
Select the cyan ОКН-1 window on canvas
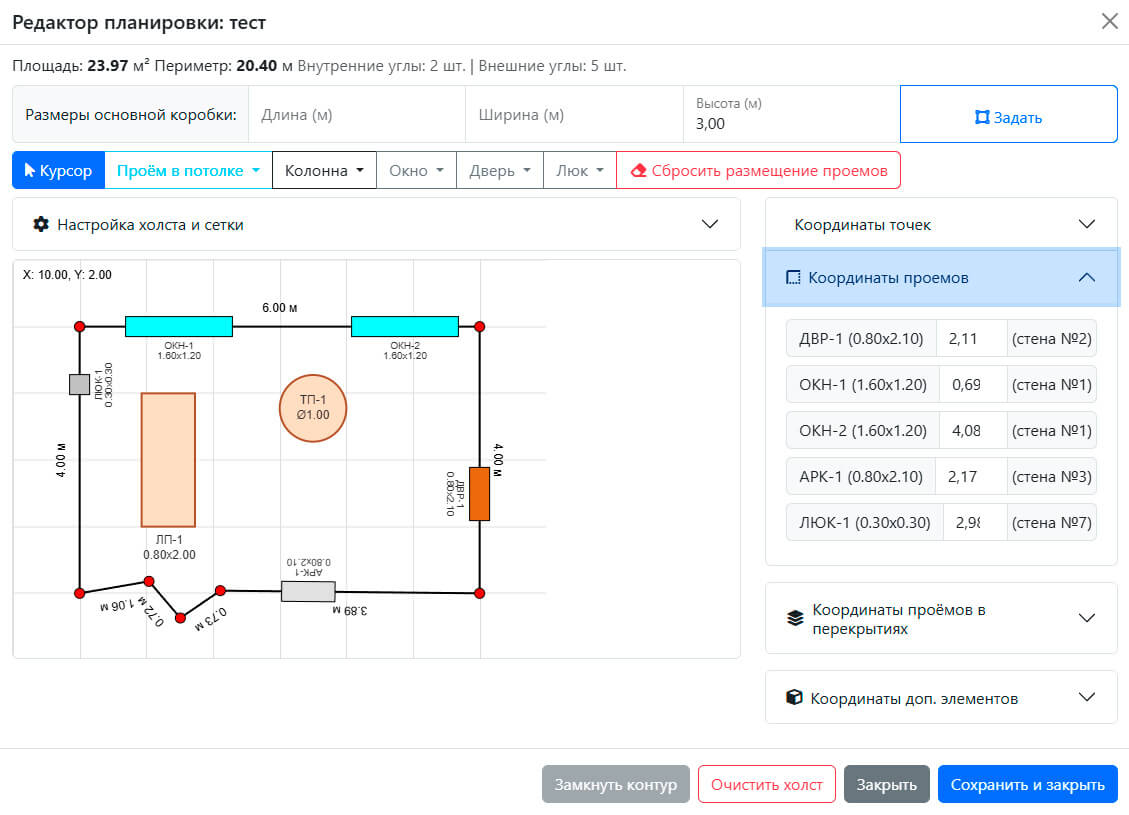click(179, 326)
